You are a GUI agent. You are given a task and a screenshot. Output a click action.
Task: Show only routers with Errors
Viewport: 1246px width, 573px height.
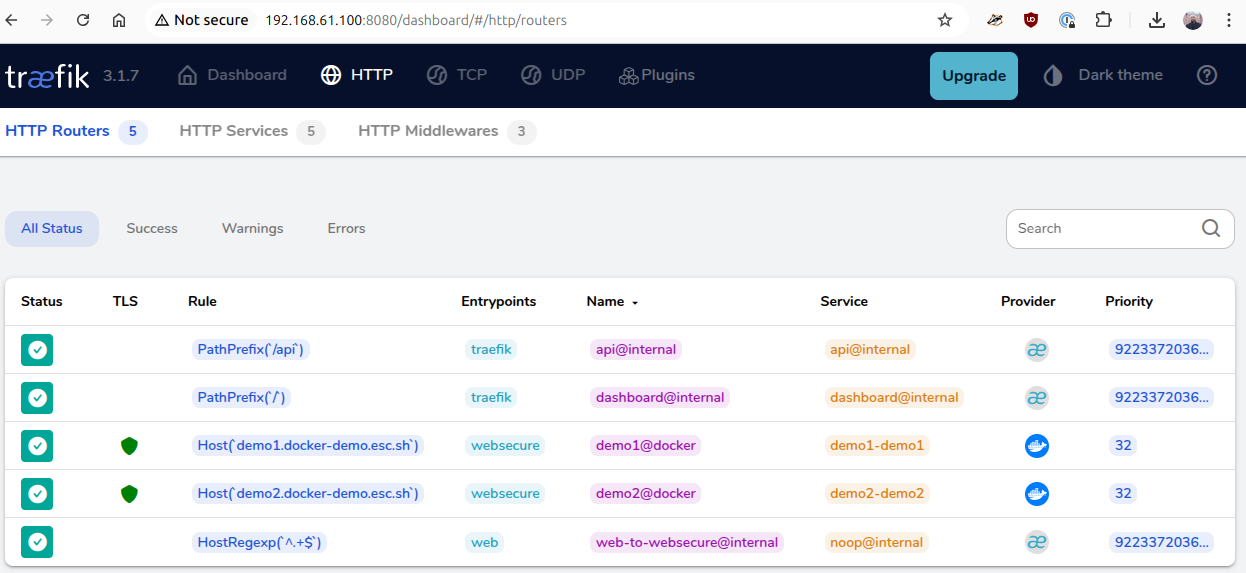click(346, 229)
